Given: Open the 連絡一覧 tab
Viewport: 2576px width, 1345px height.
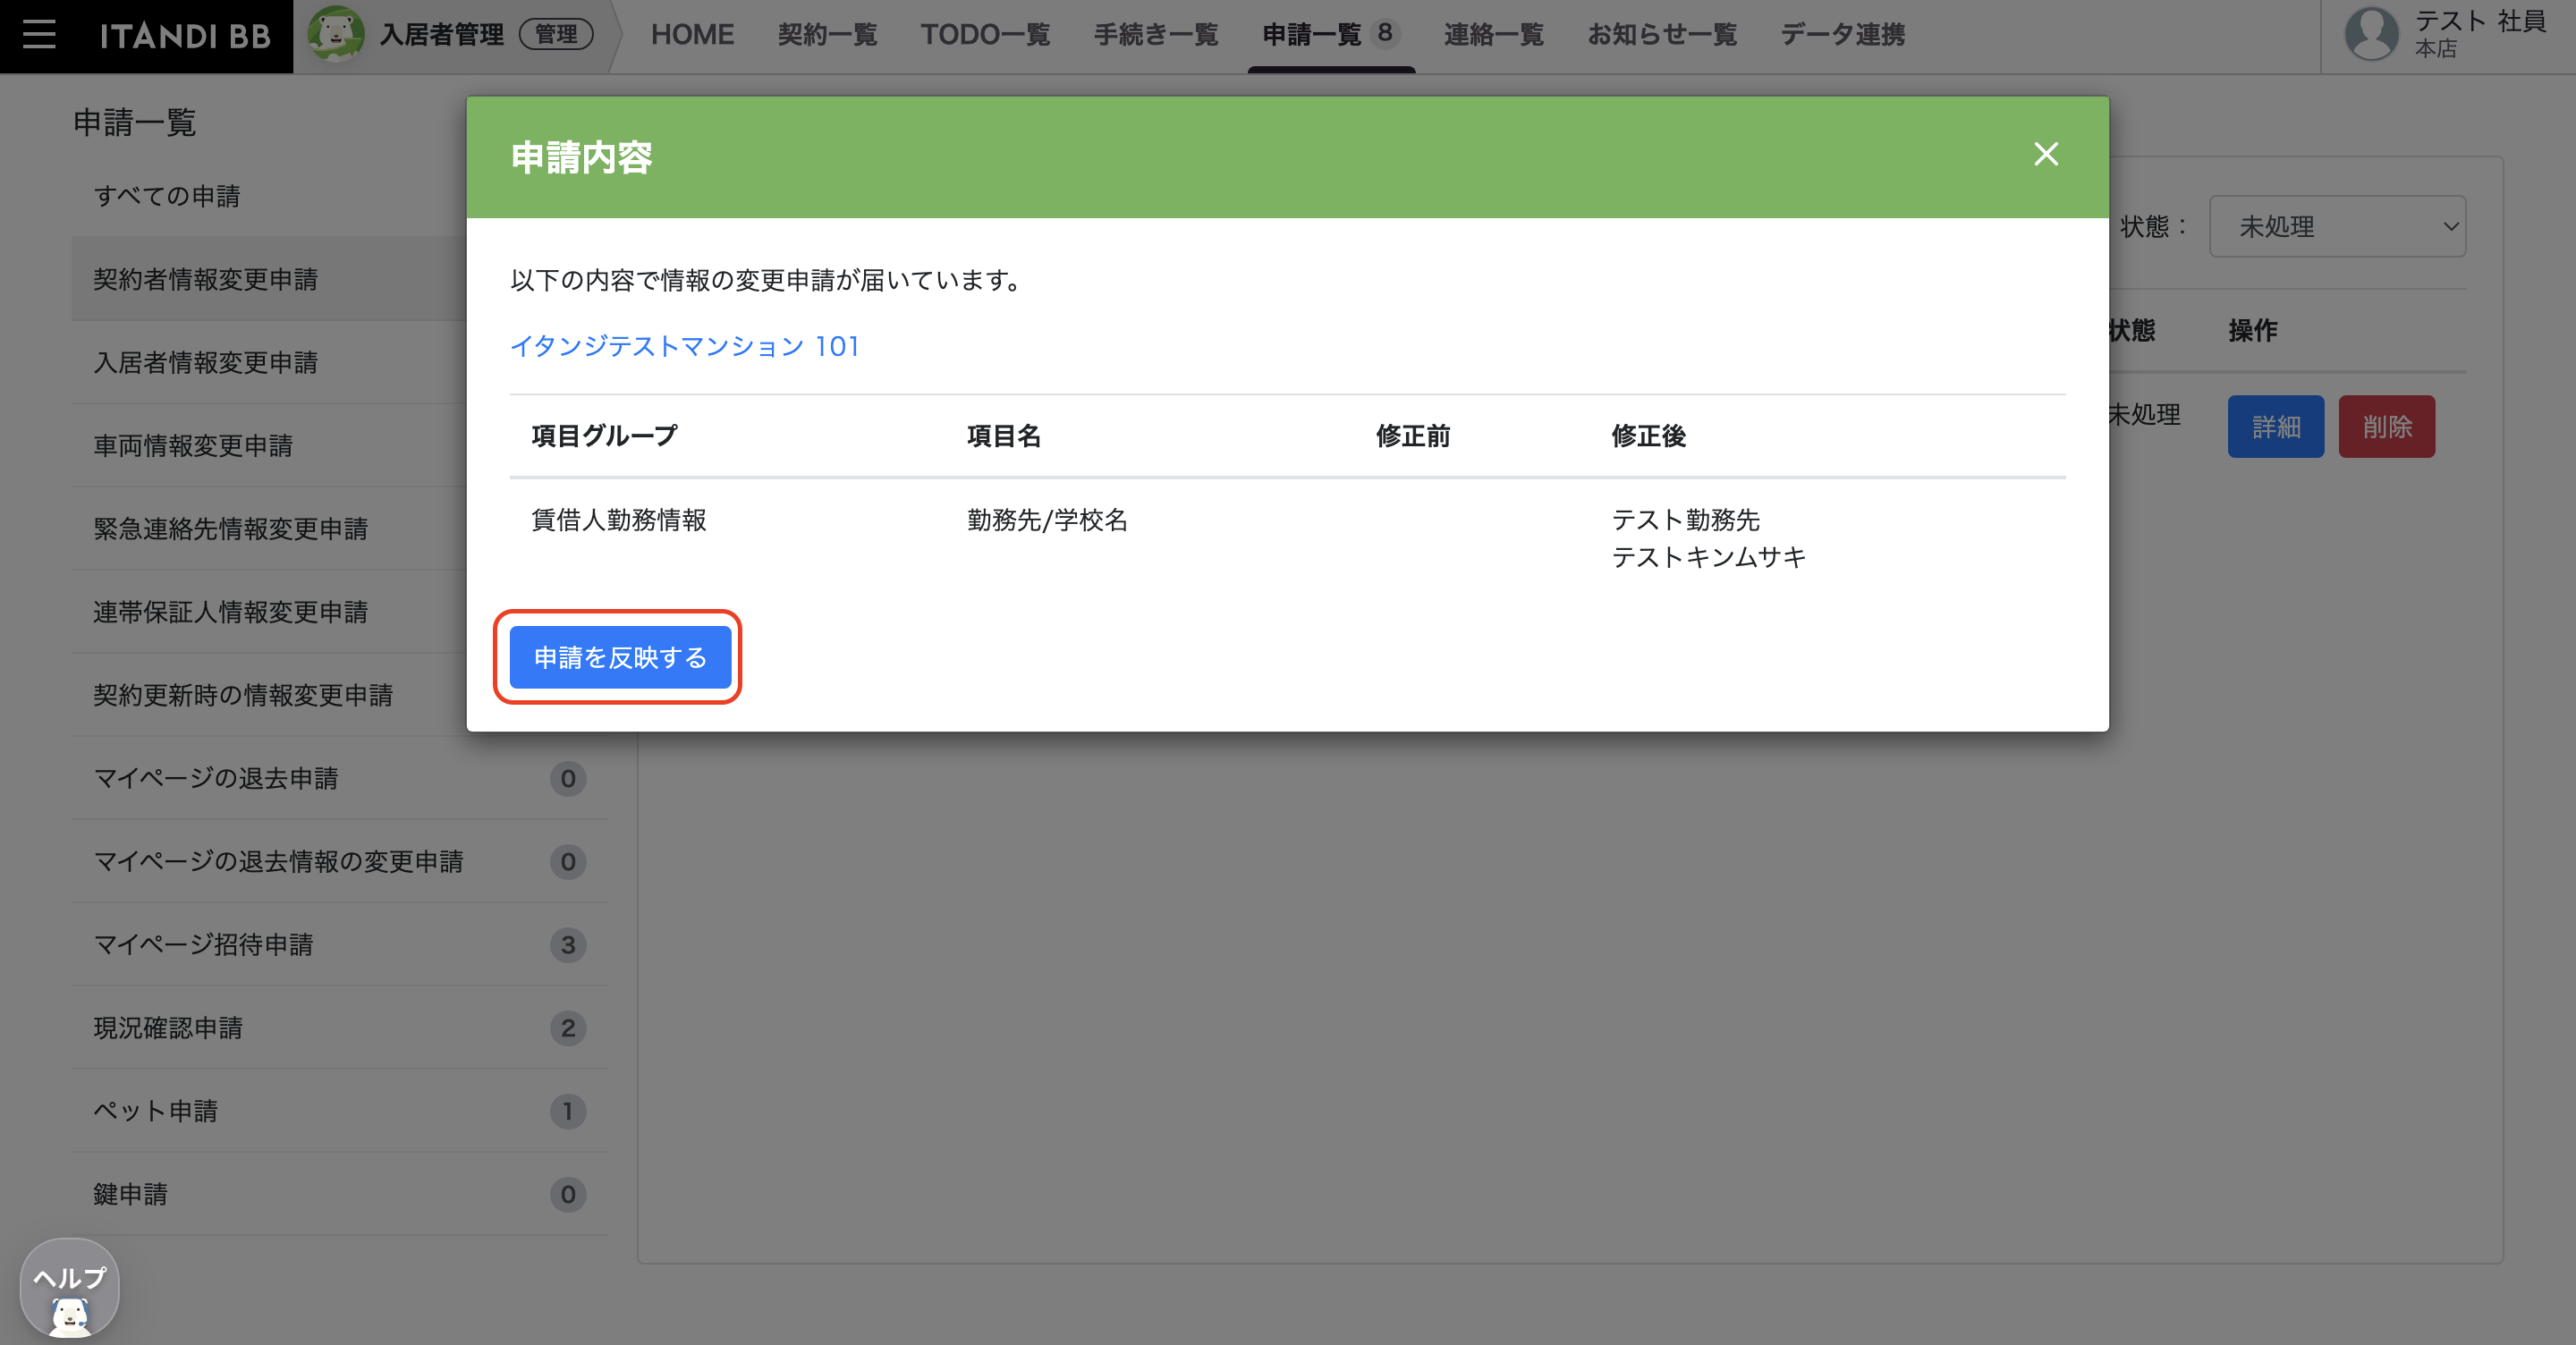Looking at the screenshot, I should 1493,35.
